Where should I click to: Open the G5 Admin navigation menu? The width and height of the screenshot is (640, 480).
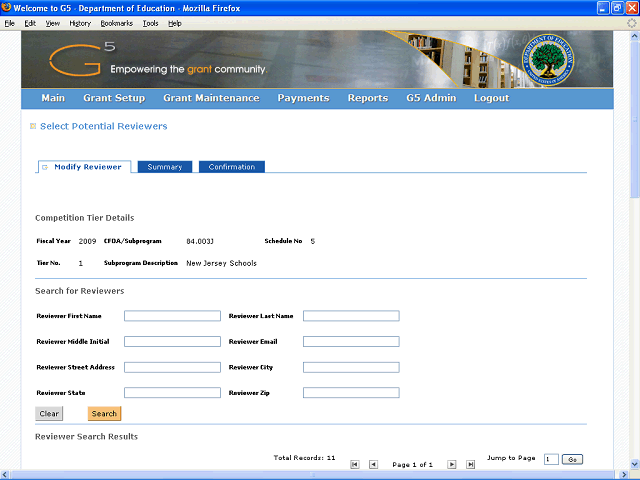431,98
